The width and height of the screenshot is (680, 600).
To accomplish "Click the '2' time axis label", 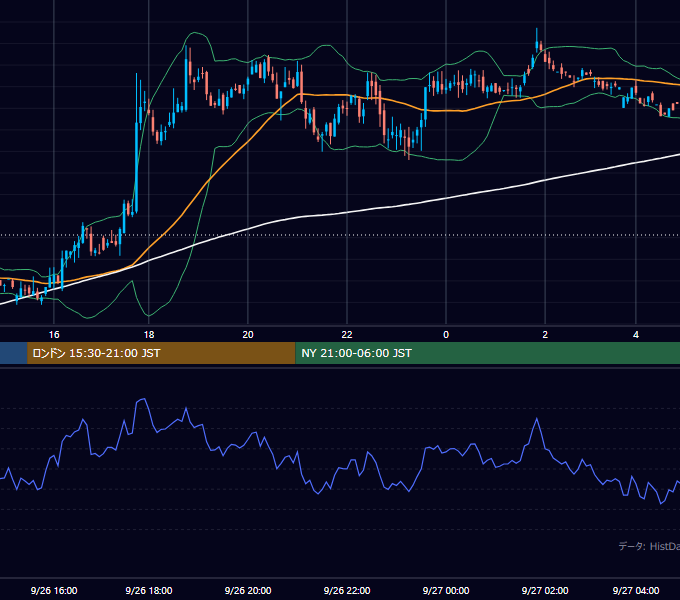I will coord(545,335).
